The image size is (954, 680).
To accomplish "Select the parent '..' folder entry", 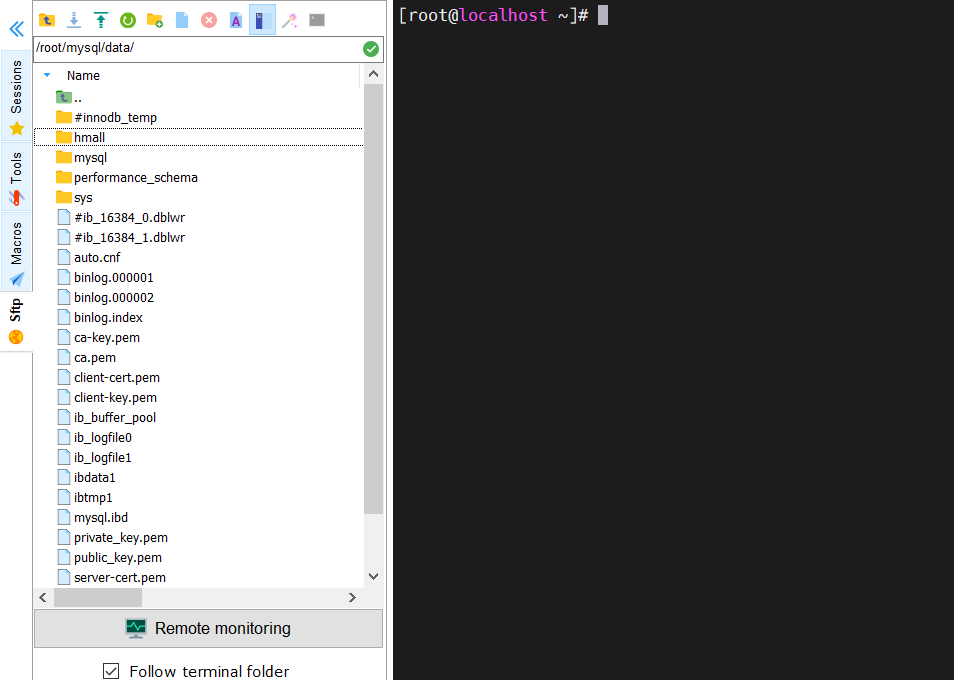I will [69, 97].
